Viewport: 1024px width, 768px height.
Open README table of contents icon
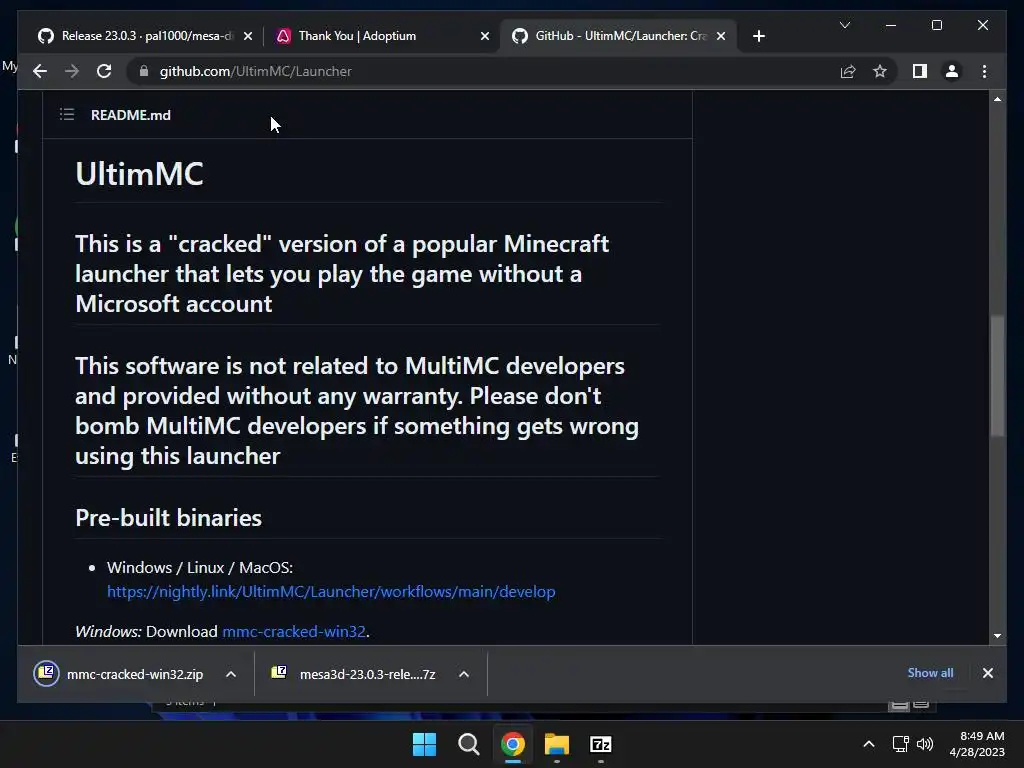coord(67,115)
